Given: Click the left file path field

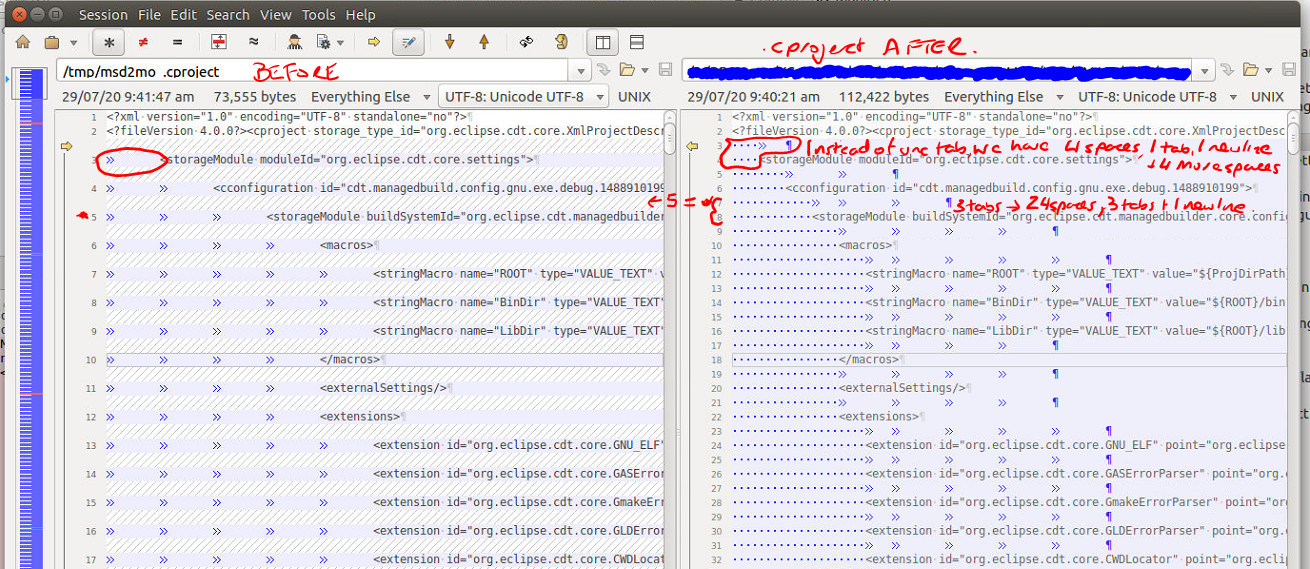Looking at the screenshot, I should pyautogui.click(x=314, y=70).
